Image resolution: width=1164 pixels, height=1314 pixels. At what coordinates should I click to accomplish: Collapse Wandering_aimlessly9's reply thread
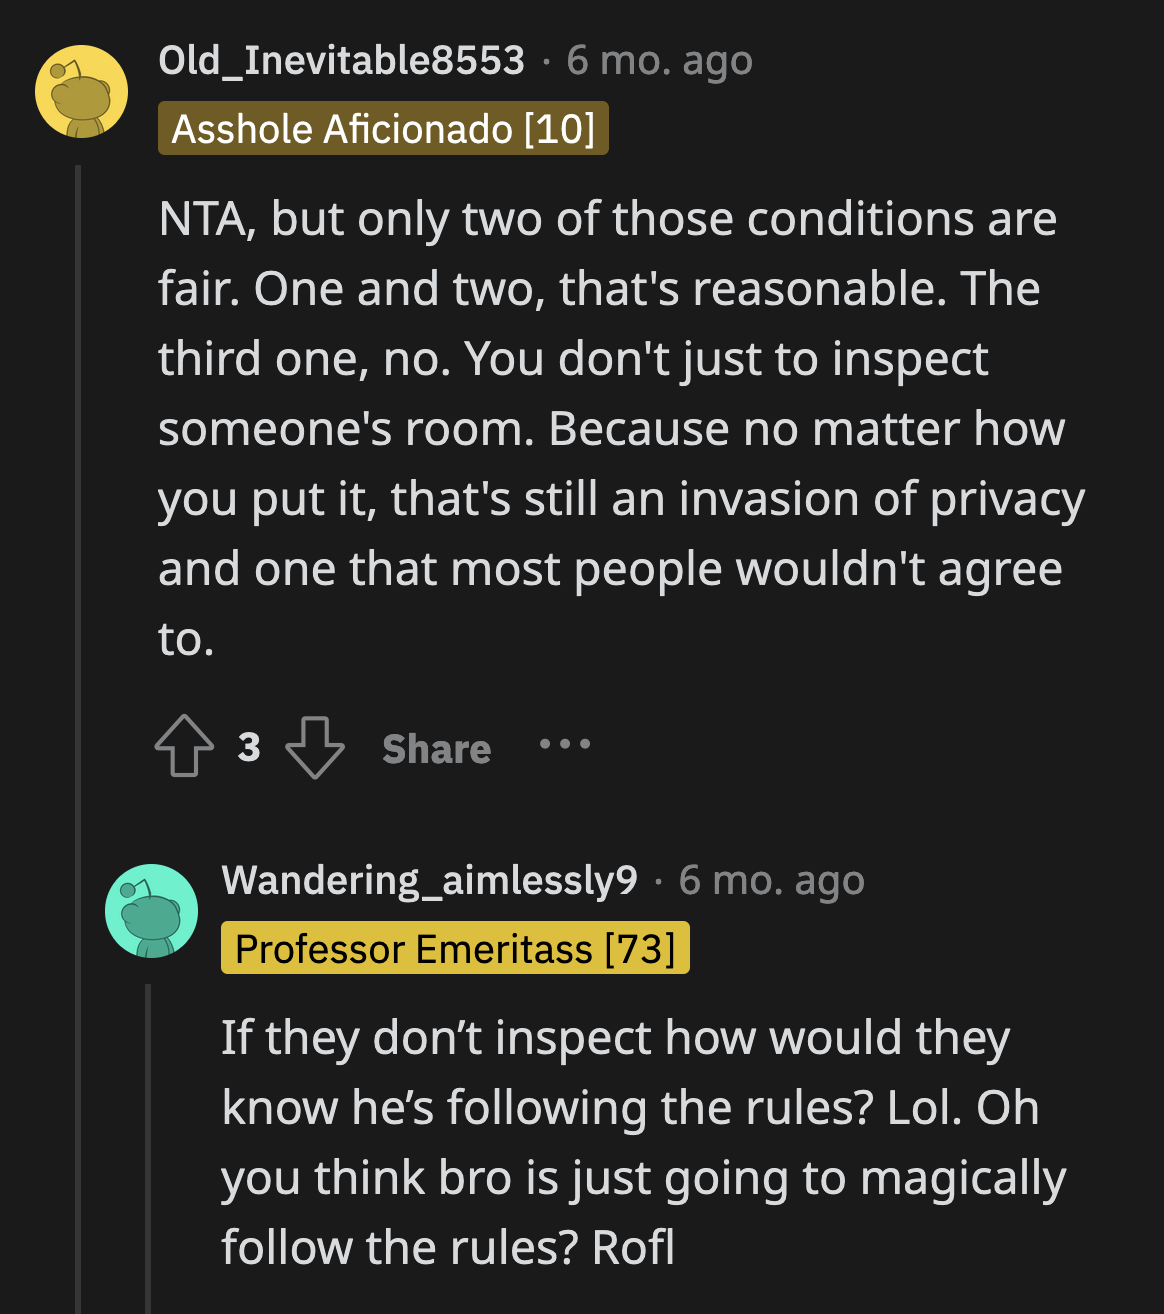pyautogui.click(x=148, y=1150)
